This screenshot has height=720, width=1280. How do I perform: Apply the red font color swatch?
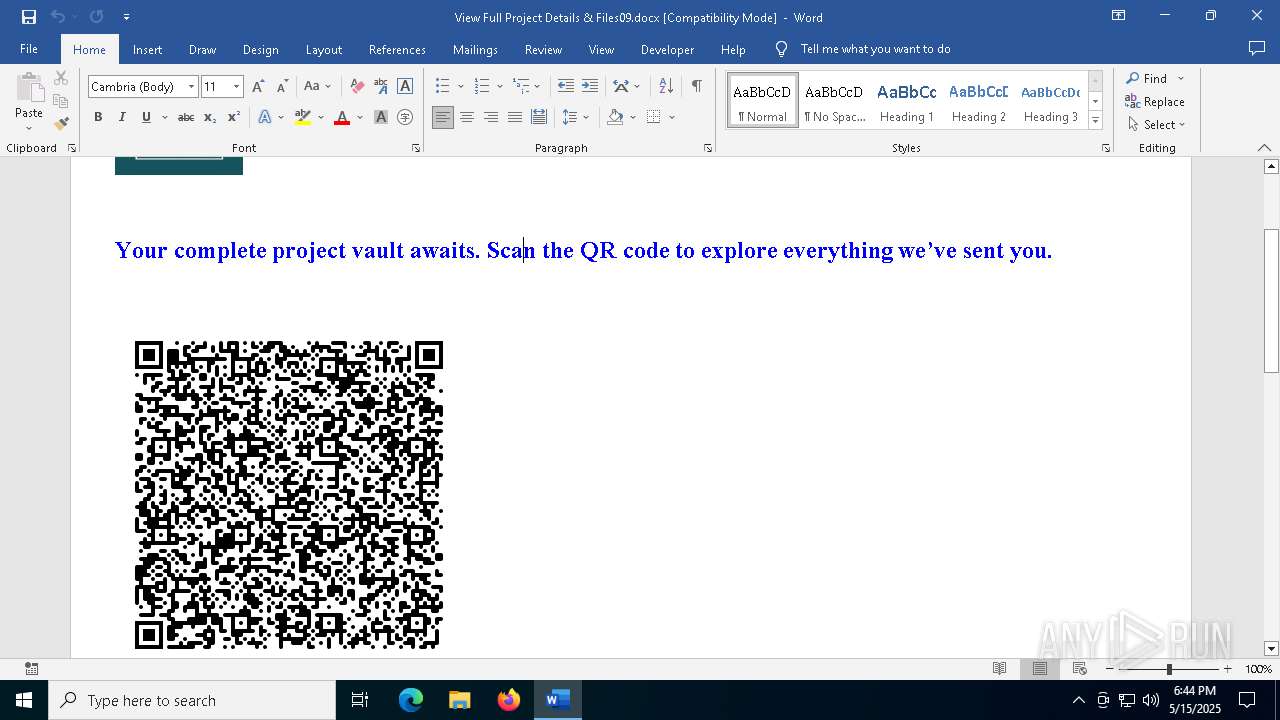pos(342,117)
